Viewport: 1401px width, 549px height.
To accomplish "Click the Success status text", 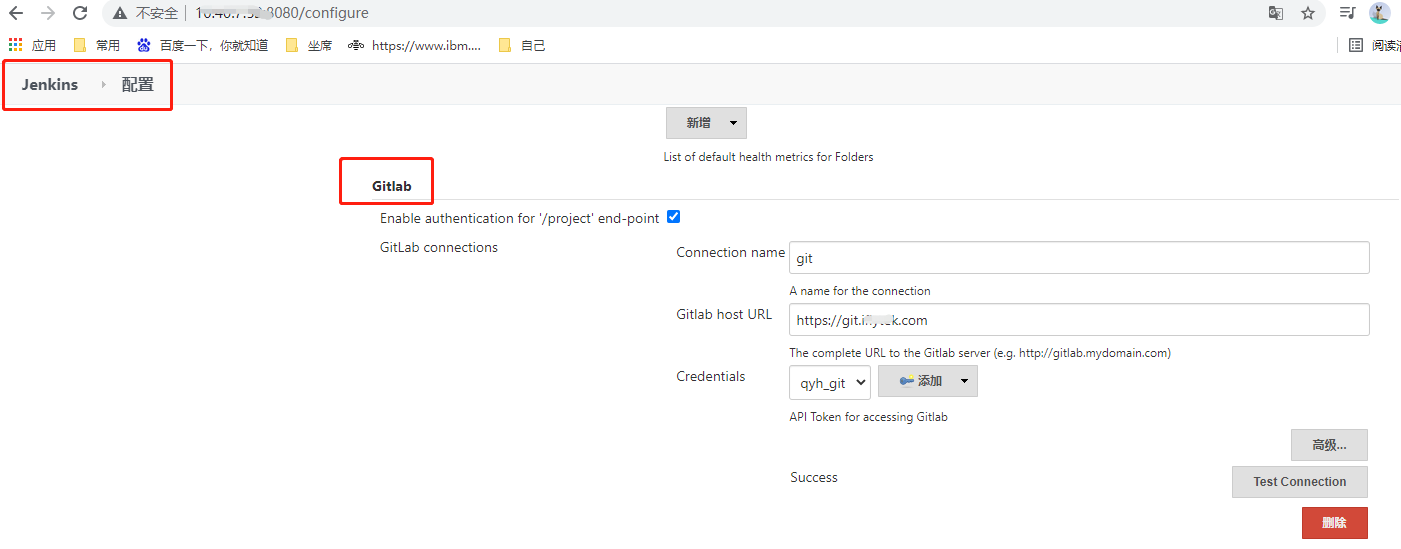I will 814,477.
